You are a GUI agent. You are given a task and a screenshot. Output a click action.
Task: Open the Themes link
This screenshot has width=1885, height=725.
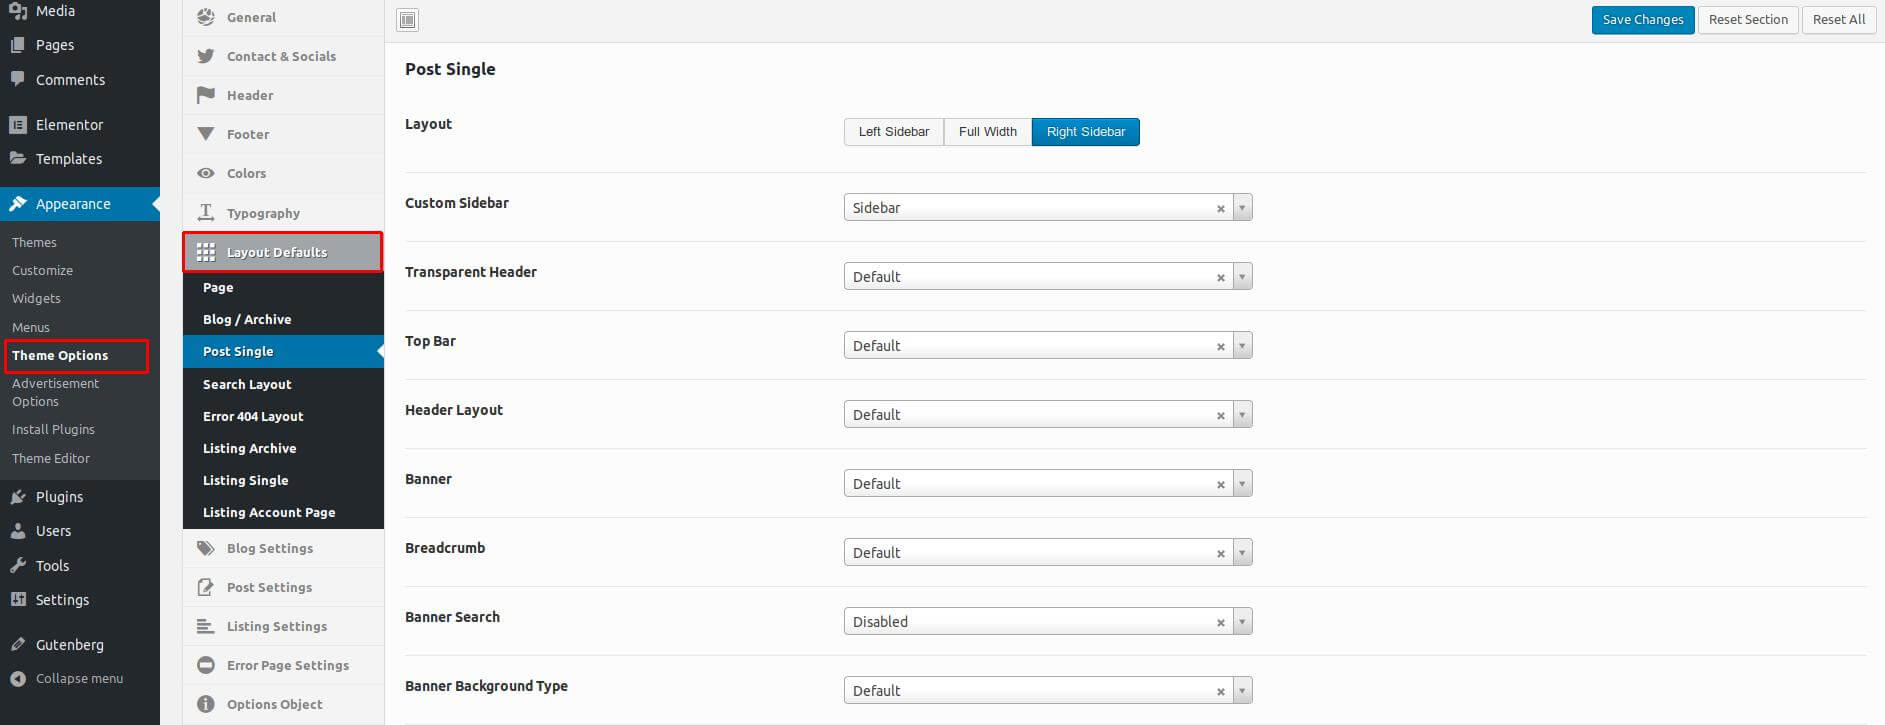point(34,242)
